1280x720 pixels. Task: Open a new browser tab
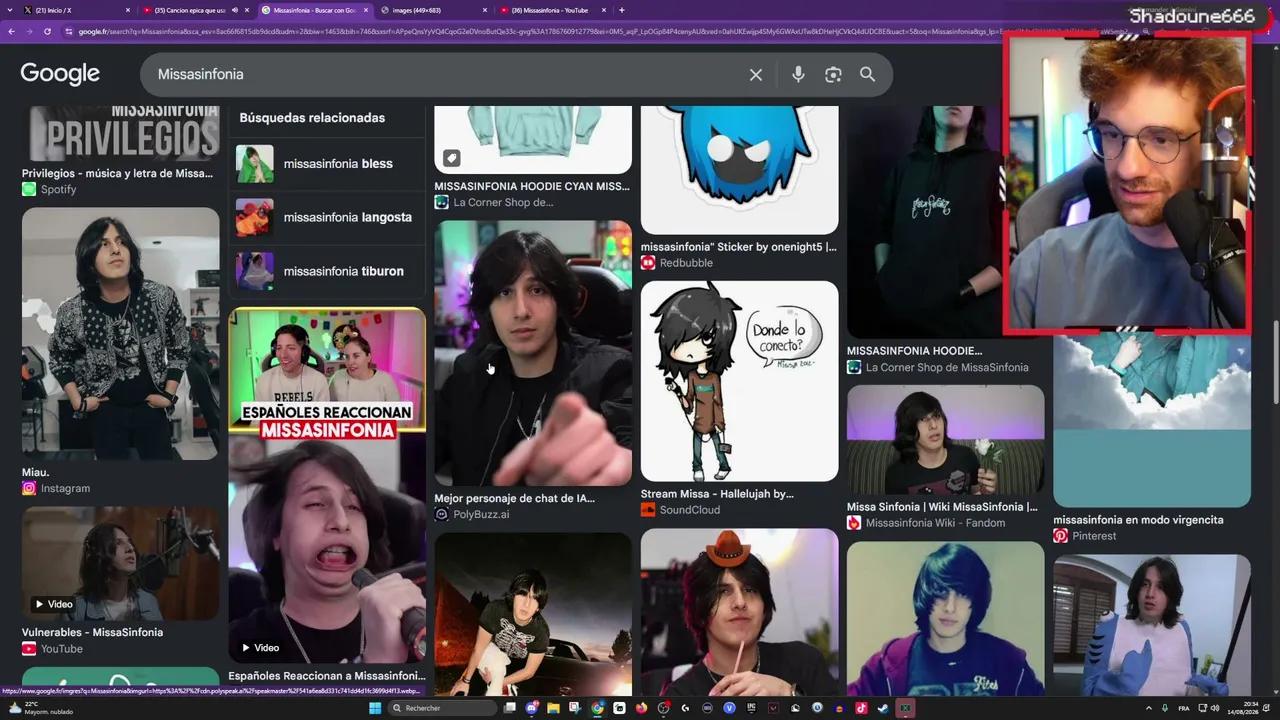pos(622,10)
